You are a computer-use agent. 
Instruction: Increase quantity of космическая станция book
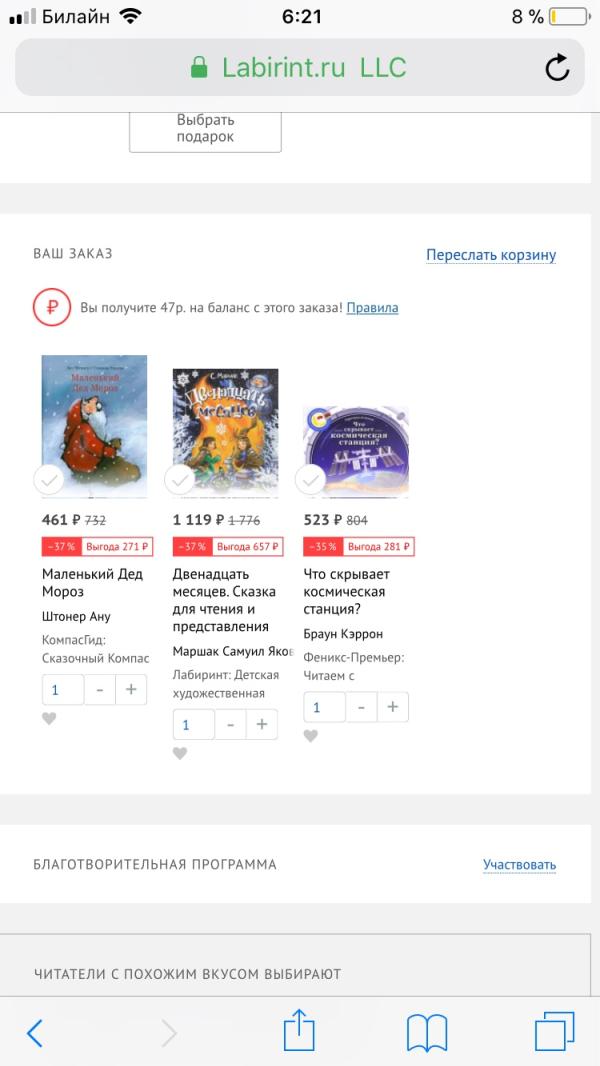coord(393,707)
